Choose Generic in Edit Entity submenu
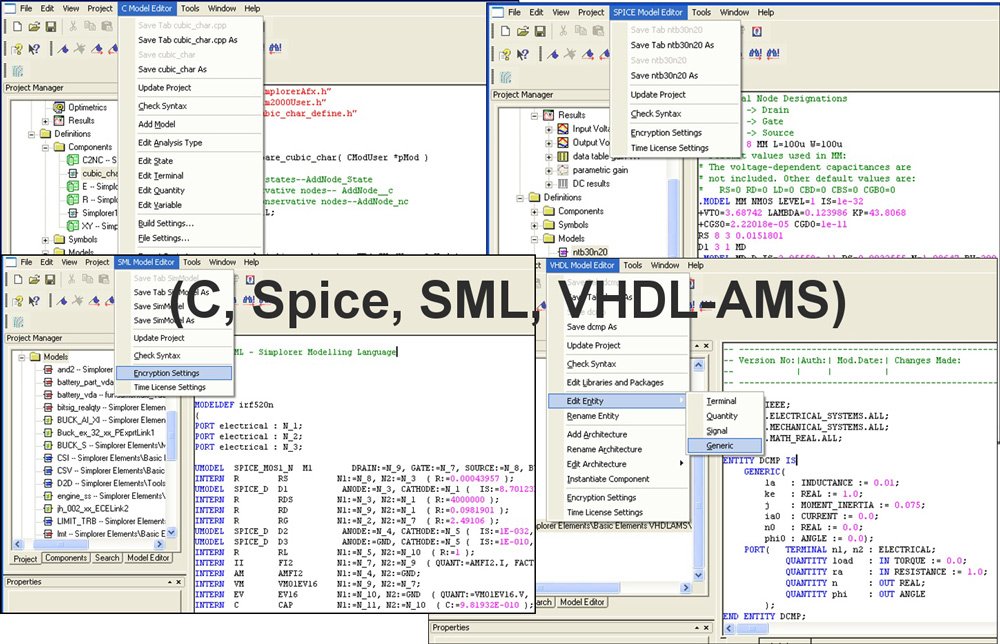Viewport: 1000px width, 644px height. [724, 446]
